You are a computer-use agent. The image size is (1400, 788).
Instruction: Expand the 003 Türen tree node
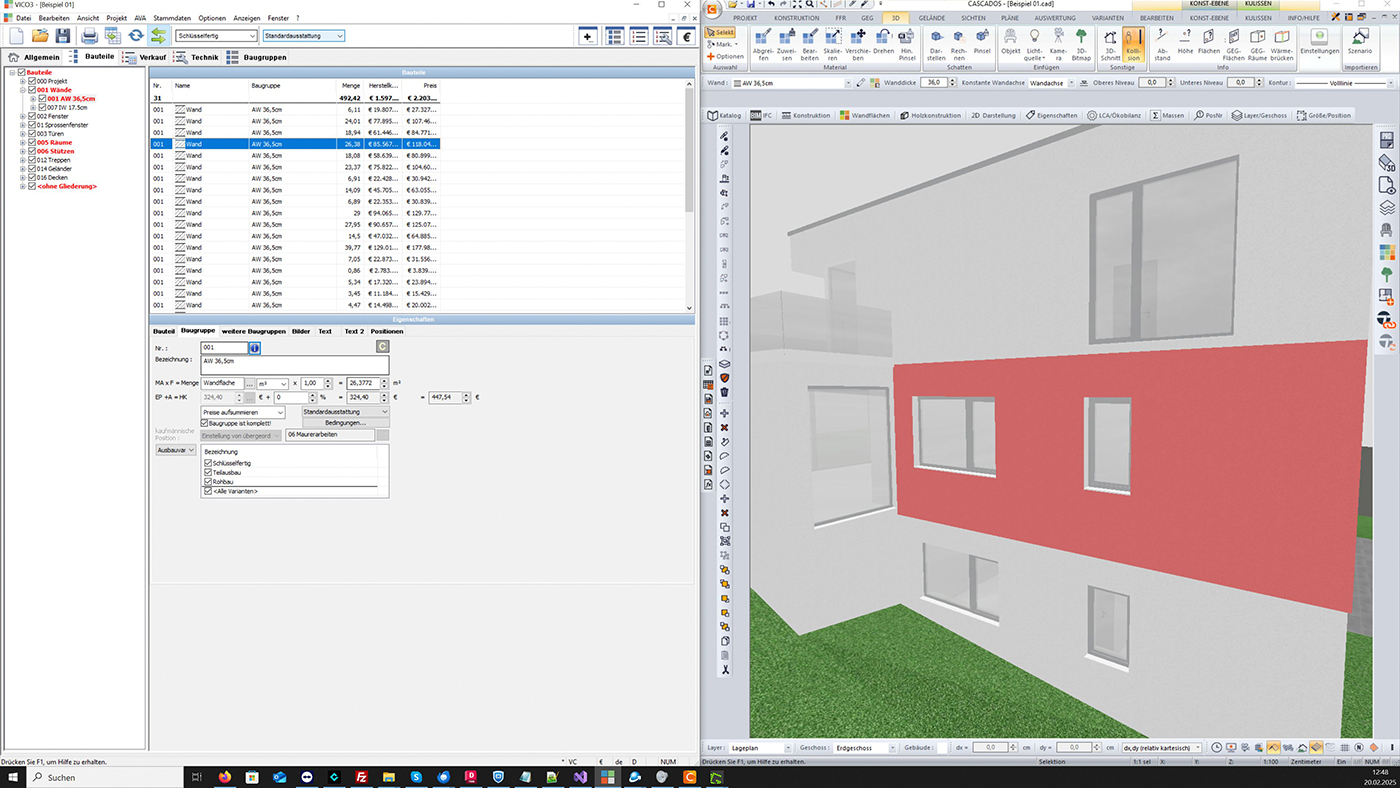click(23, 134)
